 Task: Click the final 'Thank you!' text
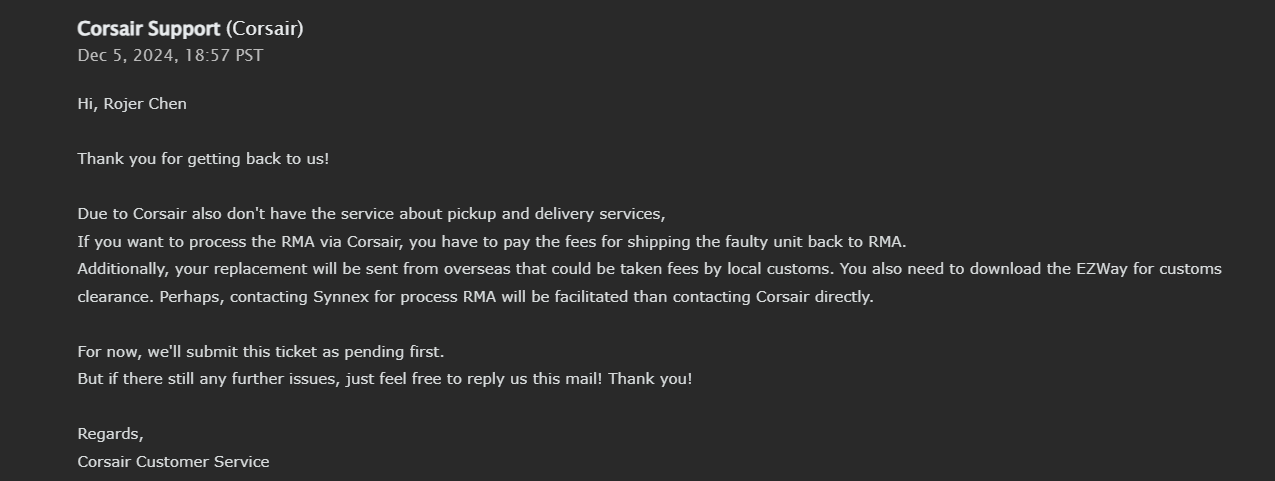650,380
